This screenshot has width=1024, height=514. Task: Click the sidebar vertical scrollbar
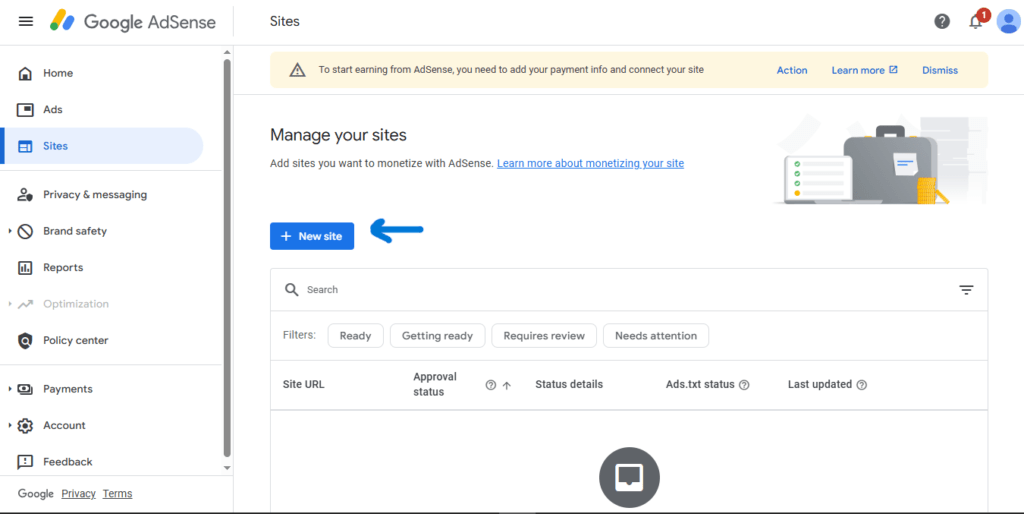point(227,258)
